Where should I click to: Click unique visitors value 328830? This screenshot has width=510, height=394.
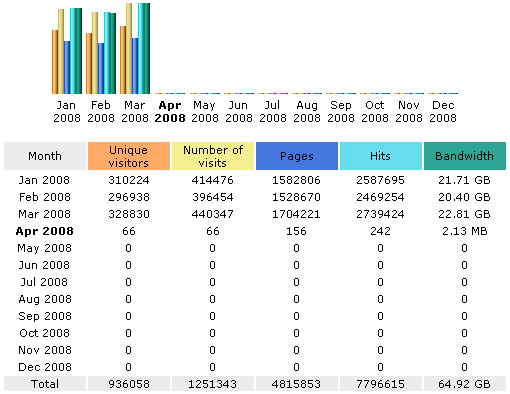[129, 214]
